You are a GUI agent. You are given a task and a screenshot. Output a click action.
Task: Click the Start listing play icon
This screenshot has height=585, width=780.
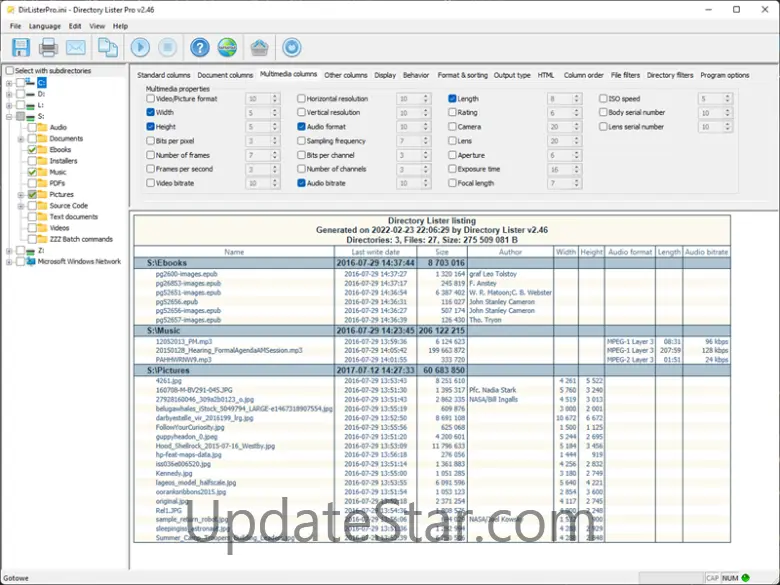(140, 48)
